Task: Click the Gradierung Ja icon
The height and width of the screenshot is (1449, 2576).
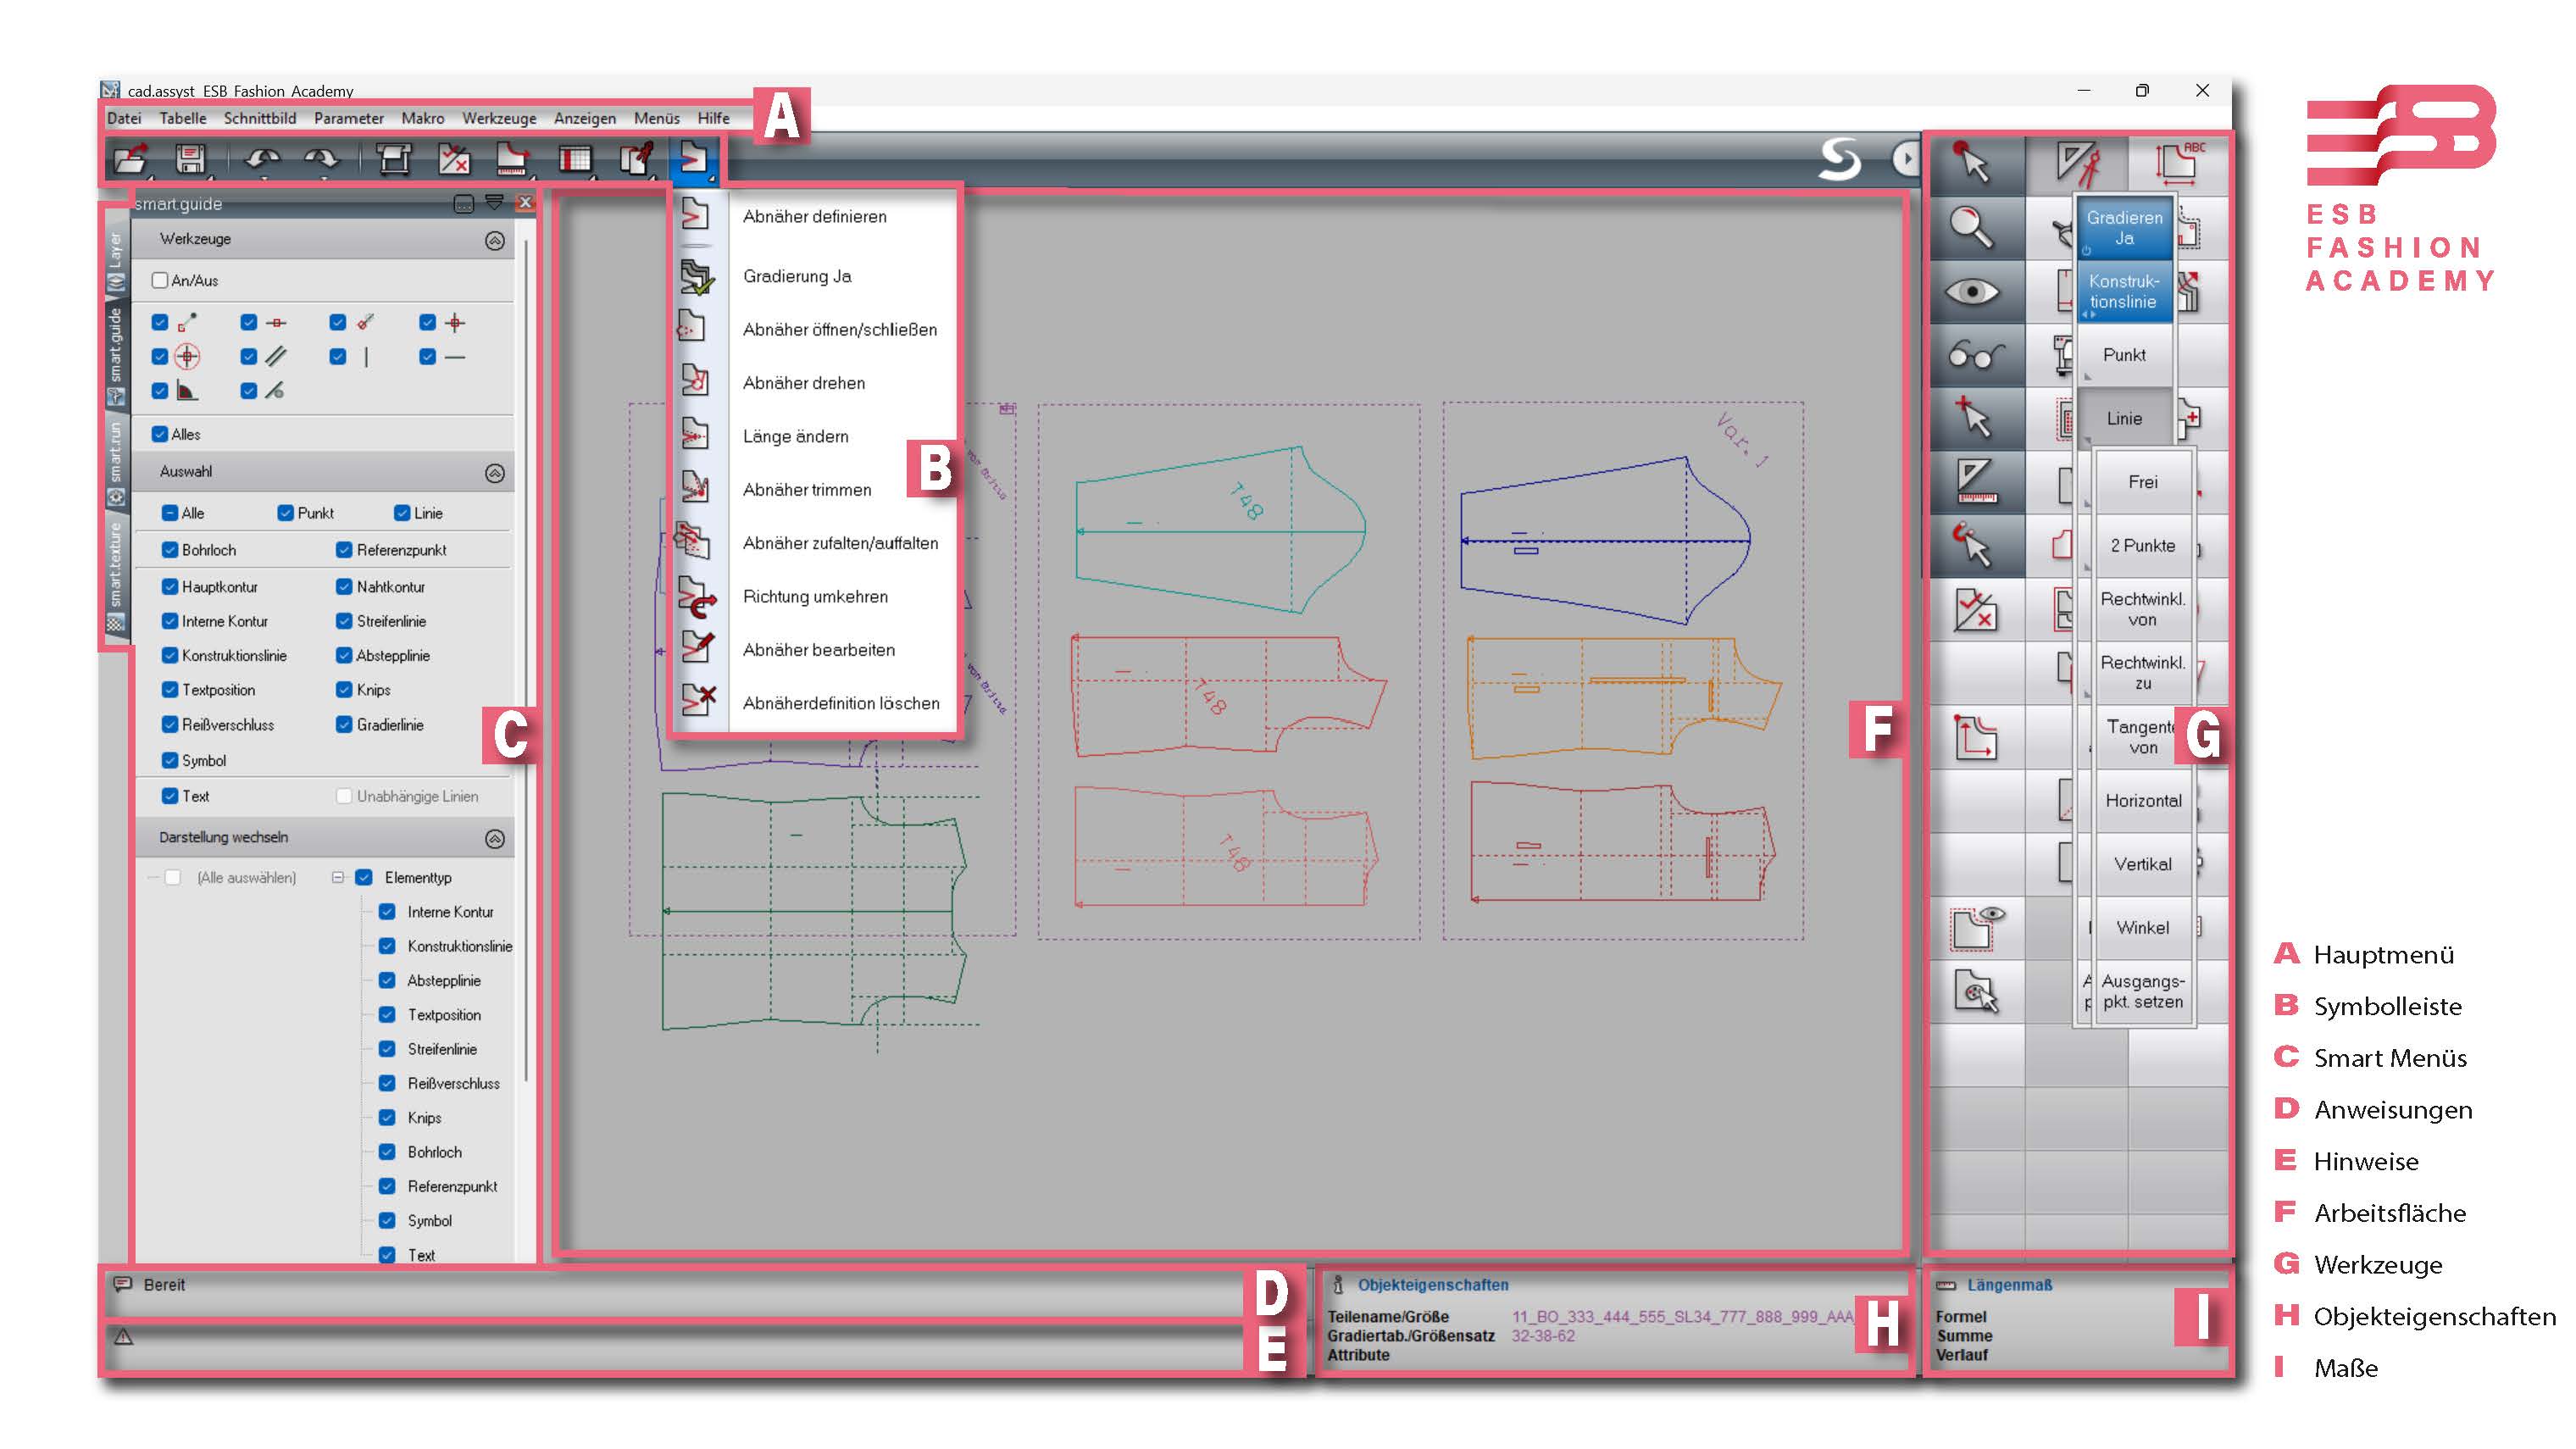Action: pyautogui.click(x=697, y=277)
